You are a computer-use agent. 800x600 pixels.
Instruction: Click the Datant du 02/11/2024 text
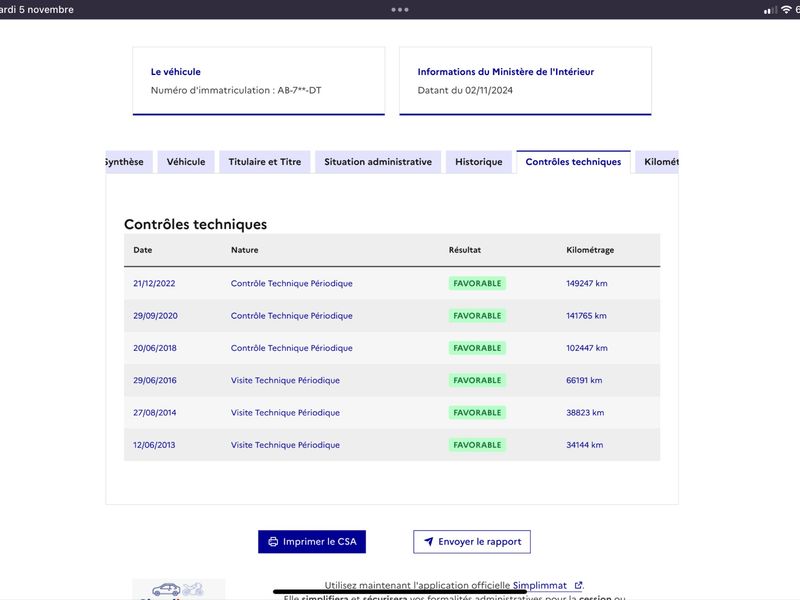[x=465, y=90]
